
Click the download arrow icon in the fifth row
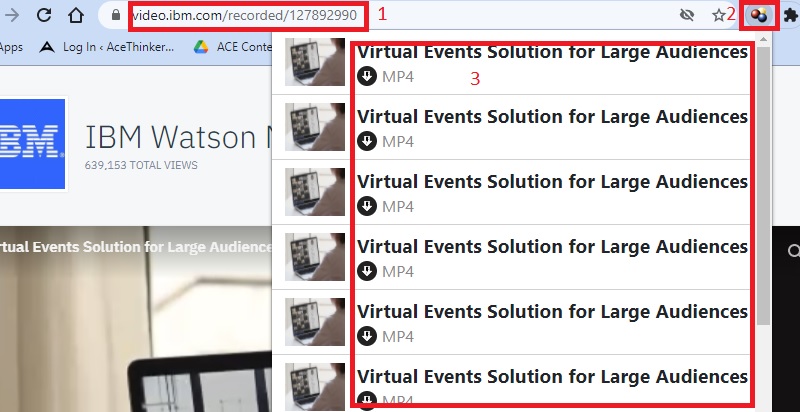click(x=367, y=337)
